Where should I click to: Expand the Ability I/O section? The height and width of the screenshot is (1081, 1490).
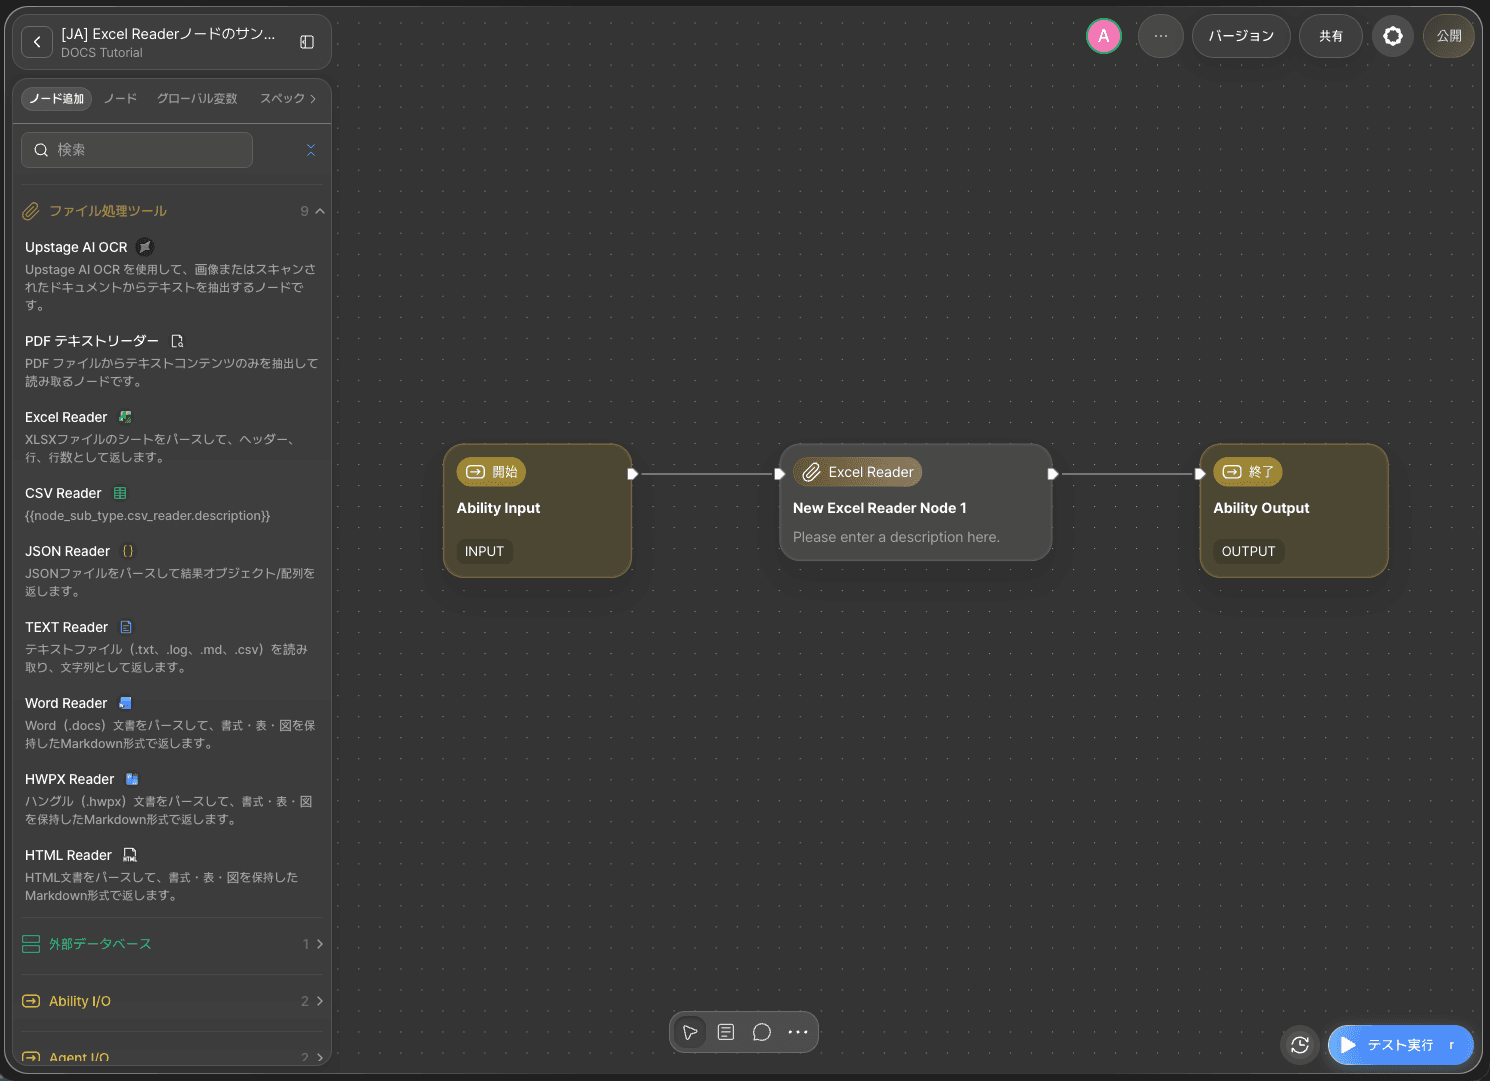173,1001
